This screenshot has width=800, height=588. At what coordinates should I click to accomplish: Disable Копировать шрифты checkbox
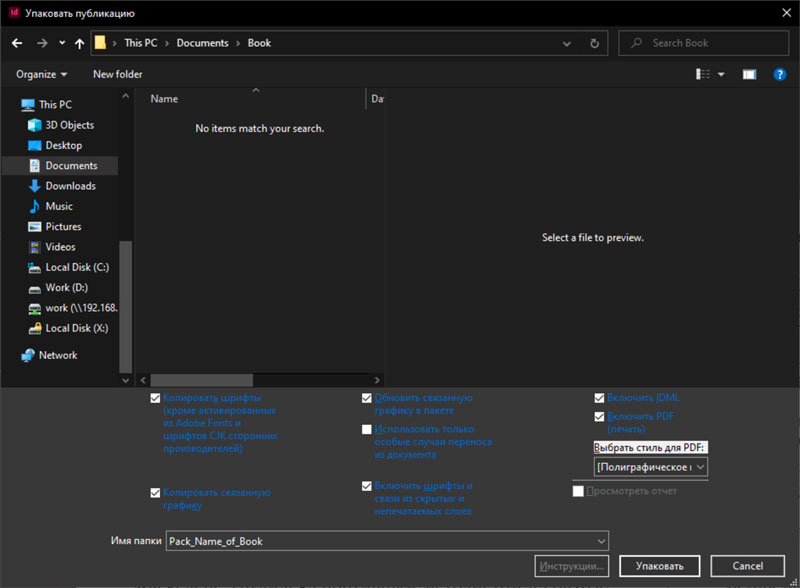coord(155,398)
